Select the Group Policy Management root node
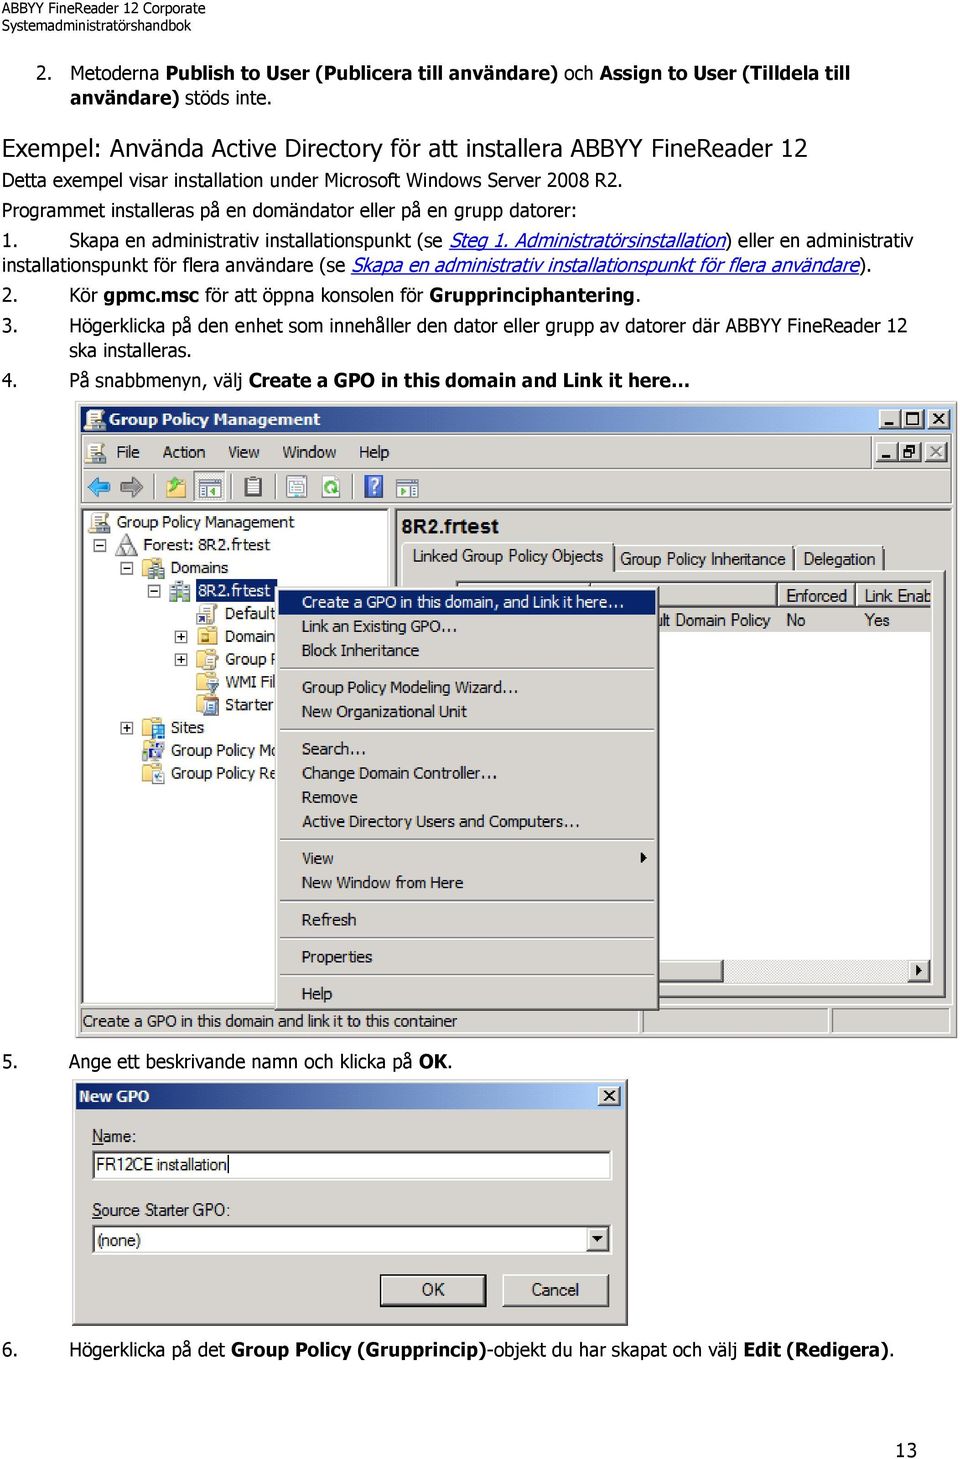This screenshot has height=1459, width=960. [x=205, y=522]
